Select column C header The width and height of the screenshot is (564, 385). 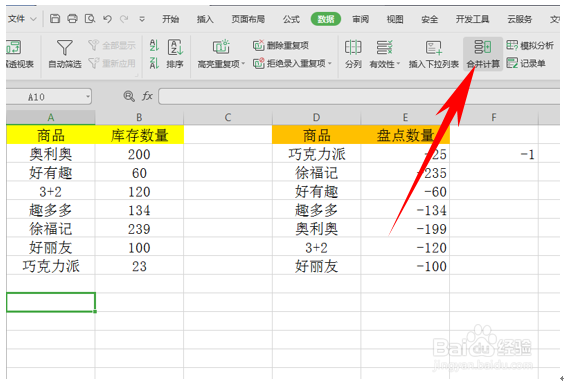tap(228, 118)
